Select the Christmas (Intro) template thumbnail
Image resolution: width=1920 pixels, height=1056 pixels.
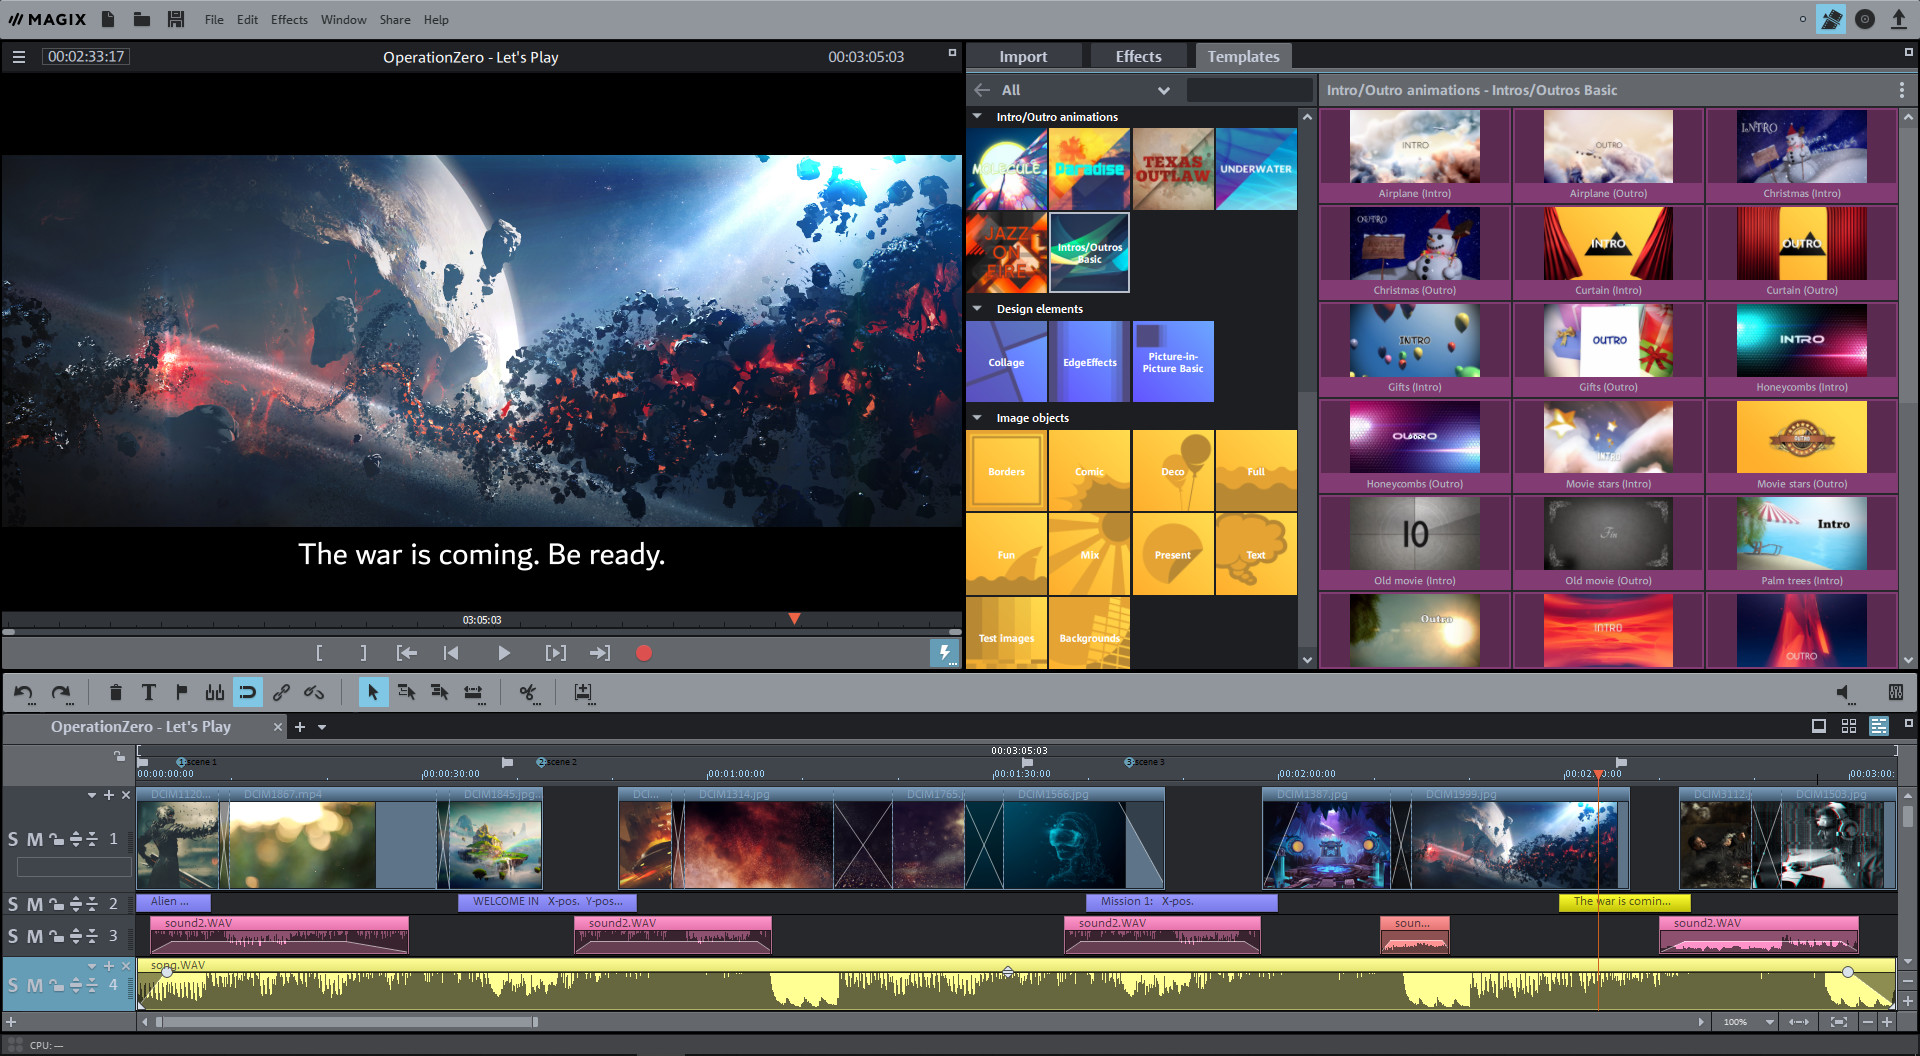pos(1801,147)
